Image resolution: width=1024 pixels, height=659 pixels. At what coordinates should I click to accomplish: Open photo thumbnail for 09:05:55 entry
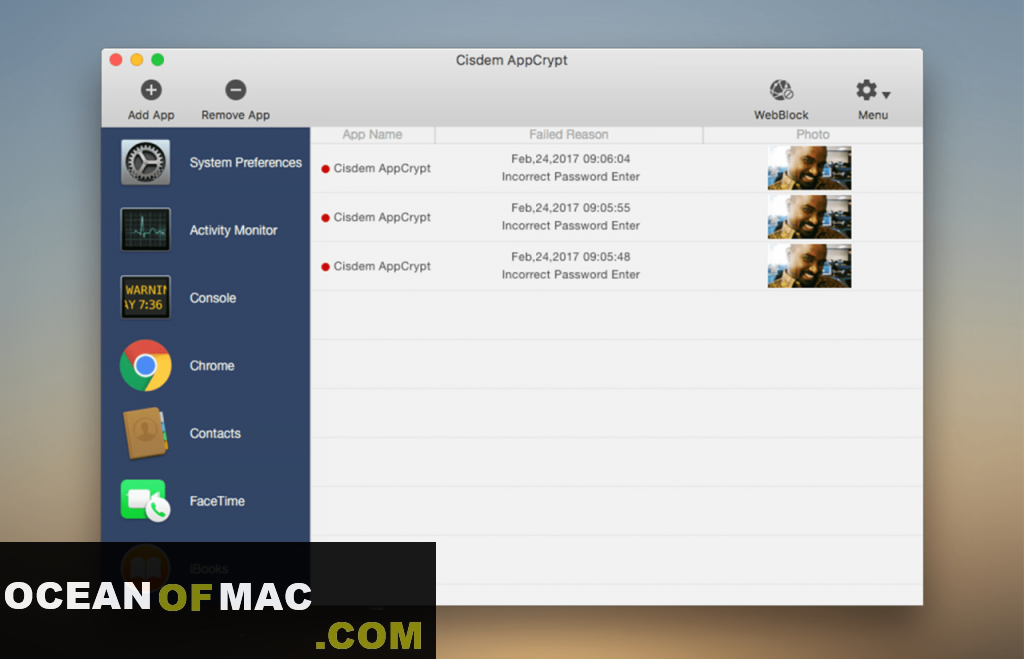809,217
